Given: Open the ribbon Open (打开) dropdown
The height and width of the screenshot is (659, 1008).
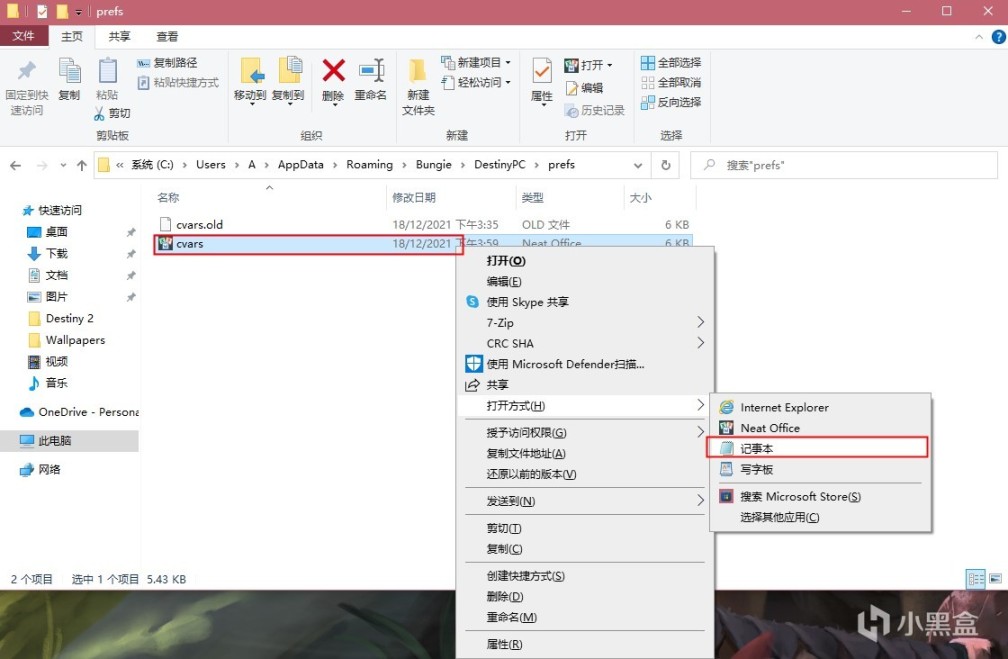Looking at the screenshot, I should [588, 65].
